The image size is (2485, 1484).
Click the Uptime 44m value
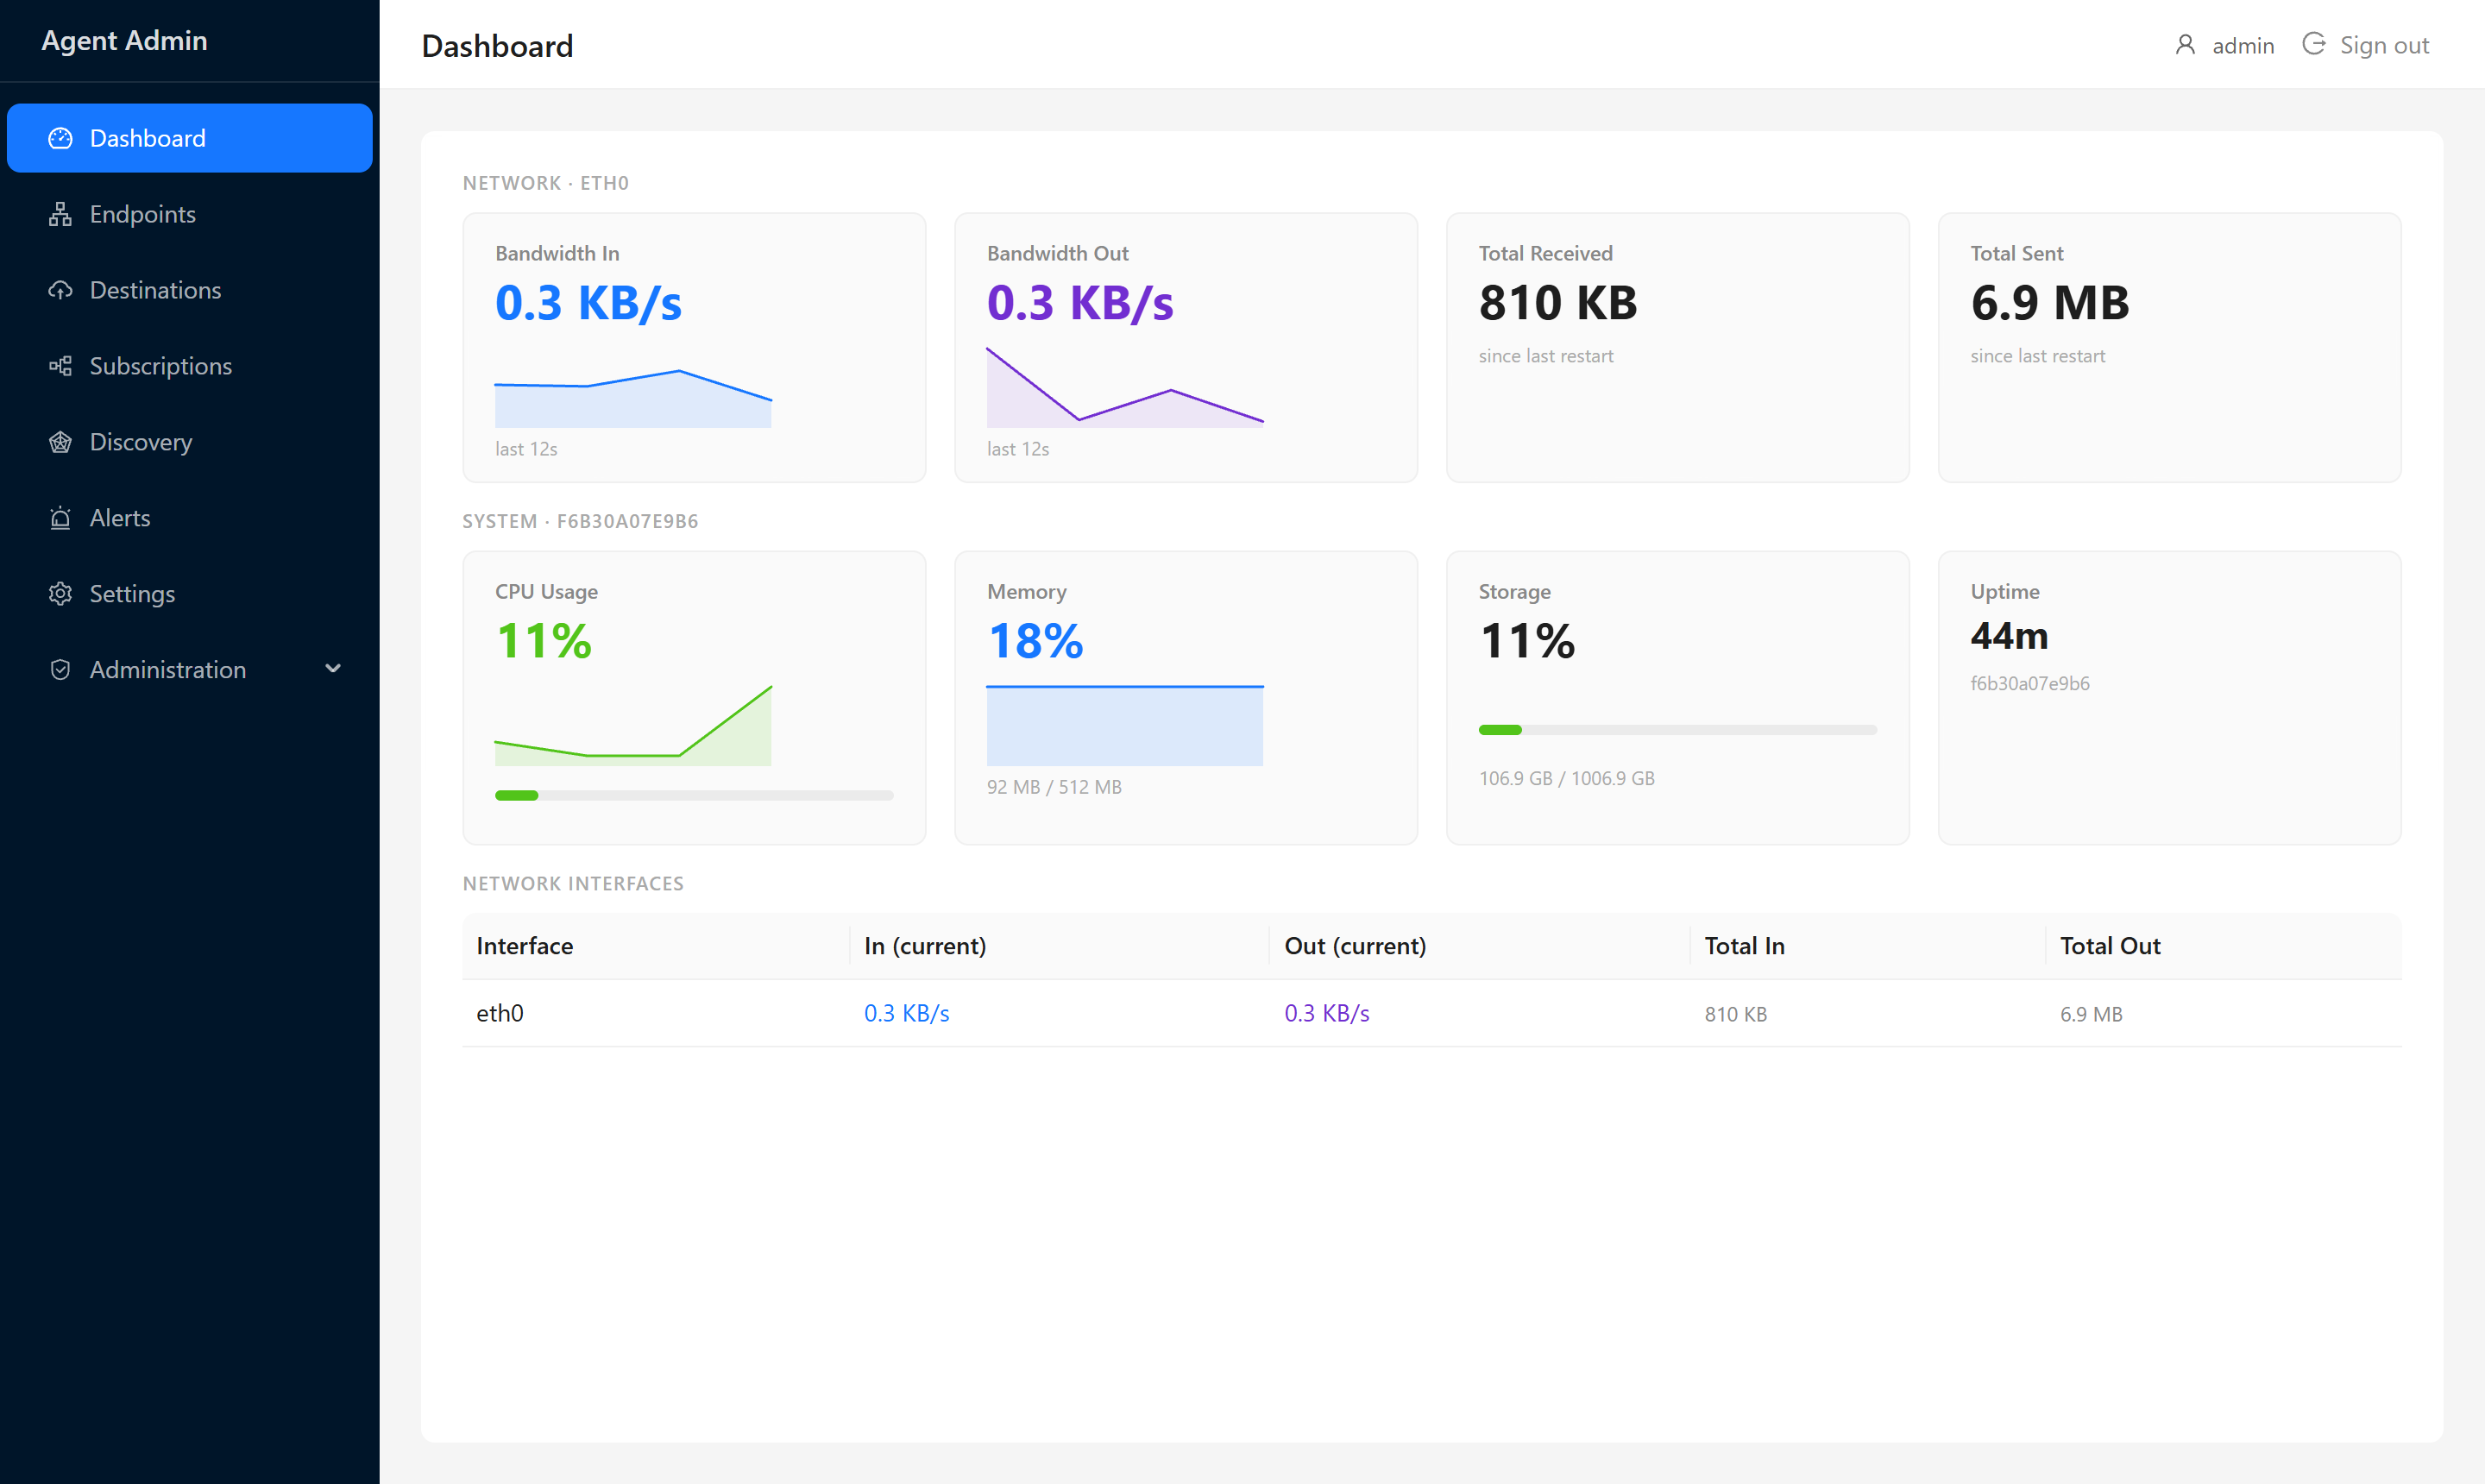point(2009,636)
